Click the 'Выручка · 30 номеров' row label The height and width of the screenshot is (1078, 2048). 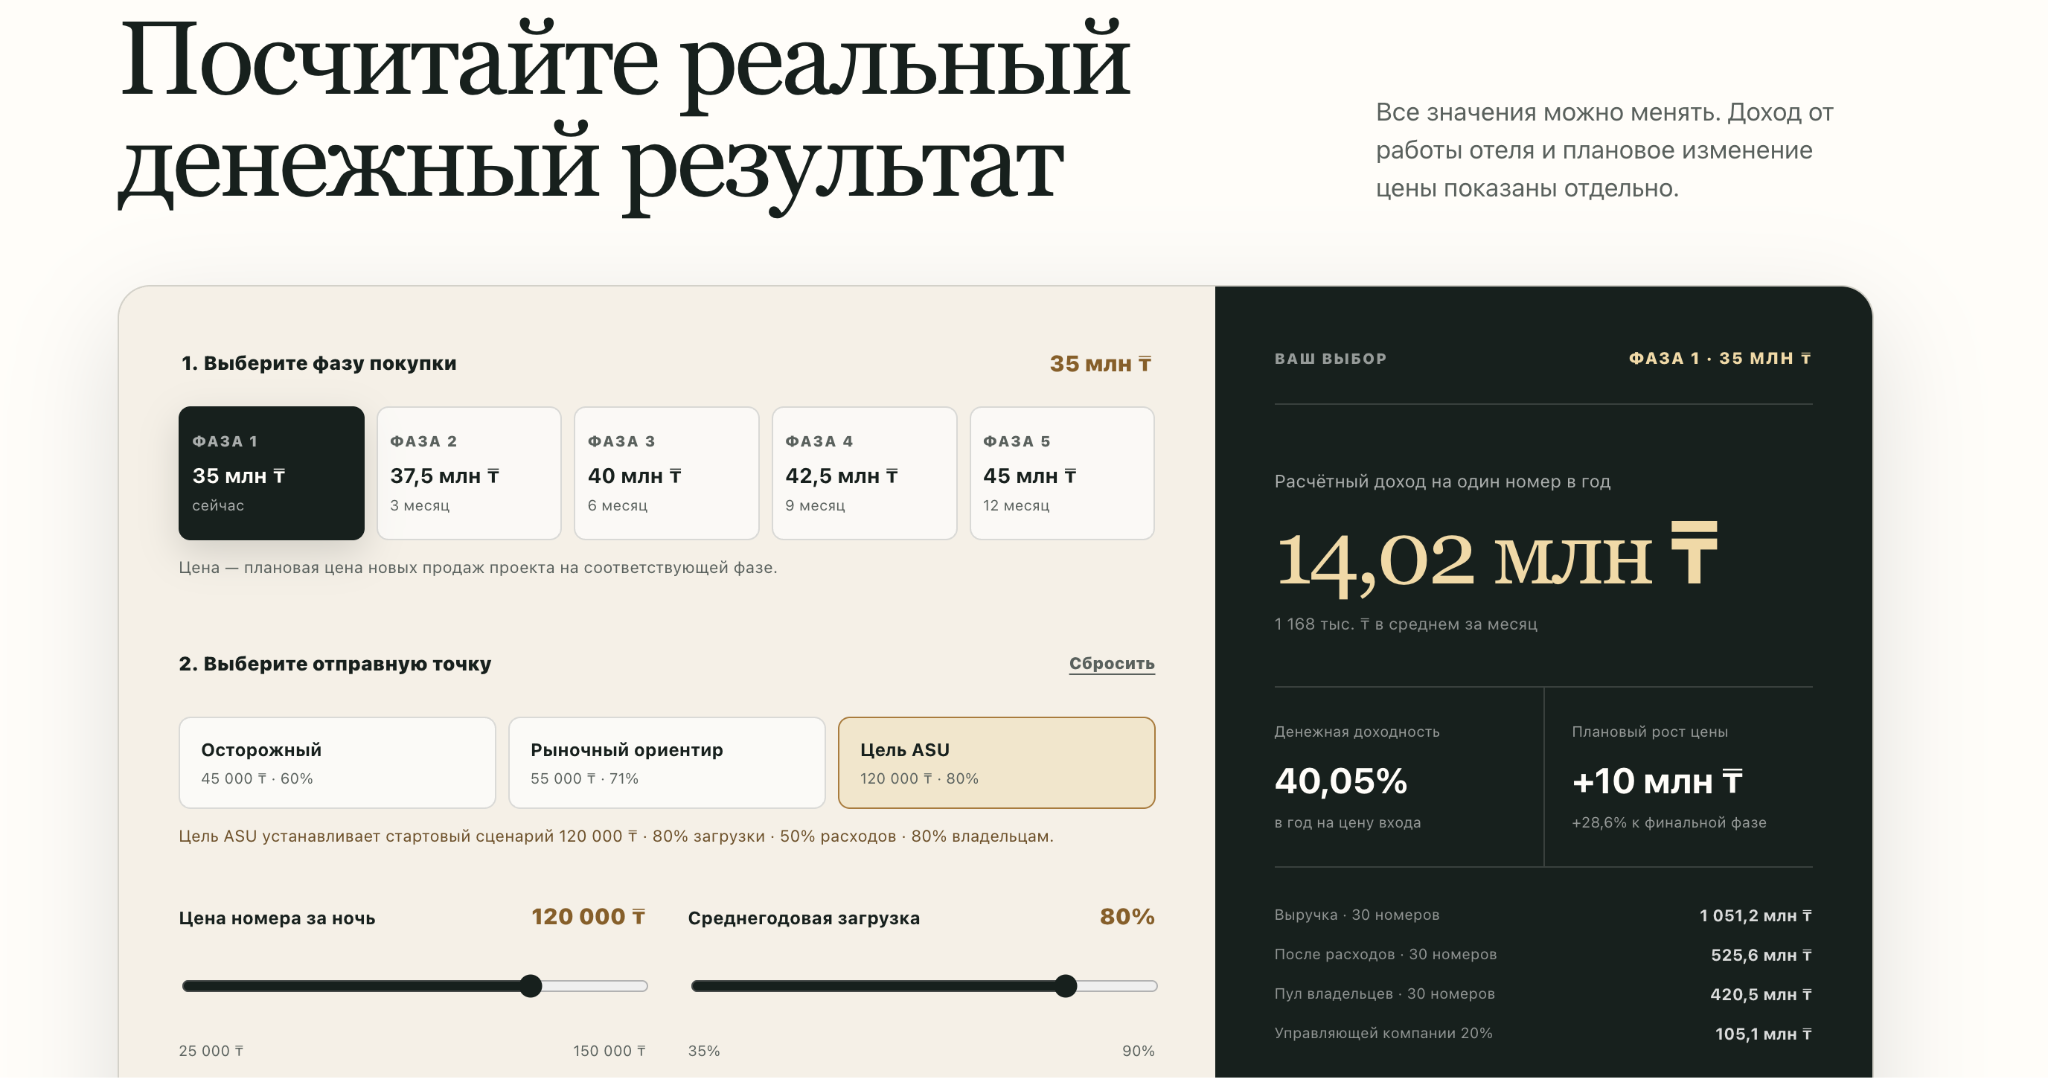(1357, 915)
